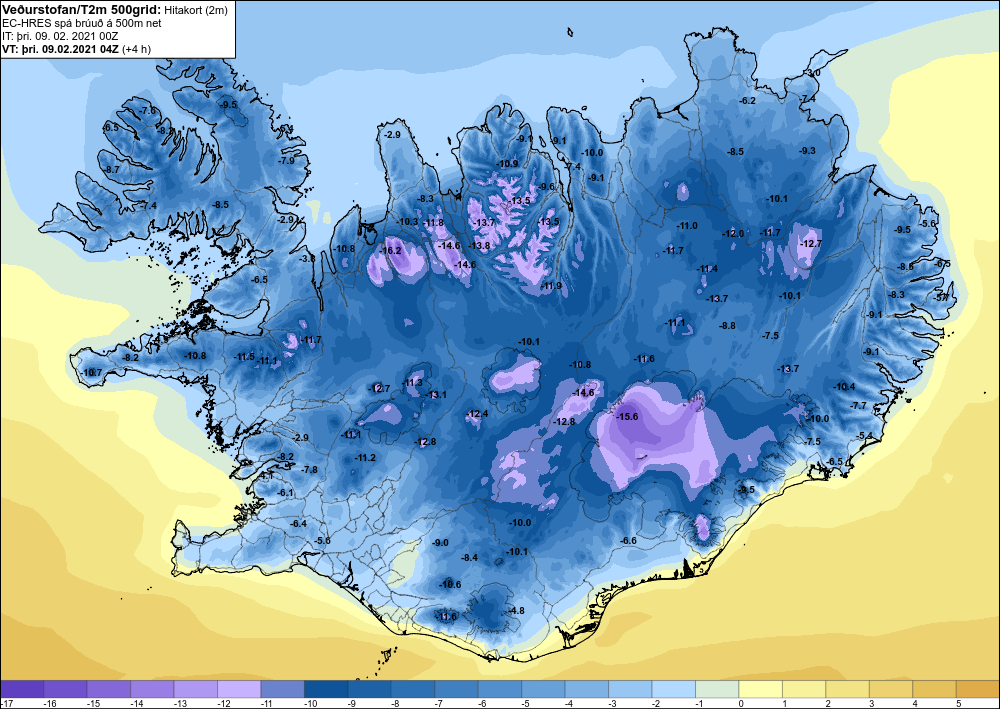Image resolution: width=1000 pixels, height=709 pixels.
Task: Click the -10.6 temperature label
Action: tap(450, 584)
